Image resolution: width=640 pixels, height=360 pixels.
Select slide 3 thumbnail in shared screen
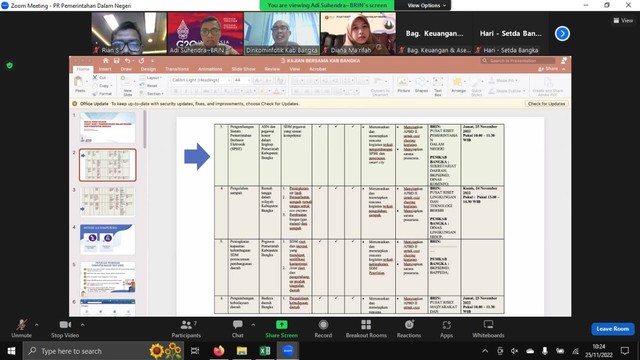click(108, 202)
